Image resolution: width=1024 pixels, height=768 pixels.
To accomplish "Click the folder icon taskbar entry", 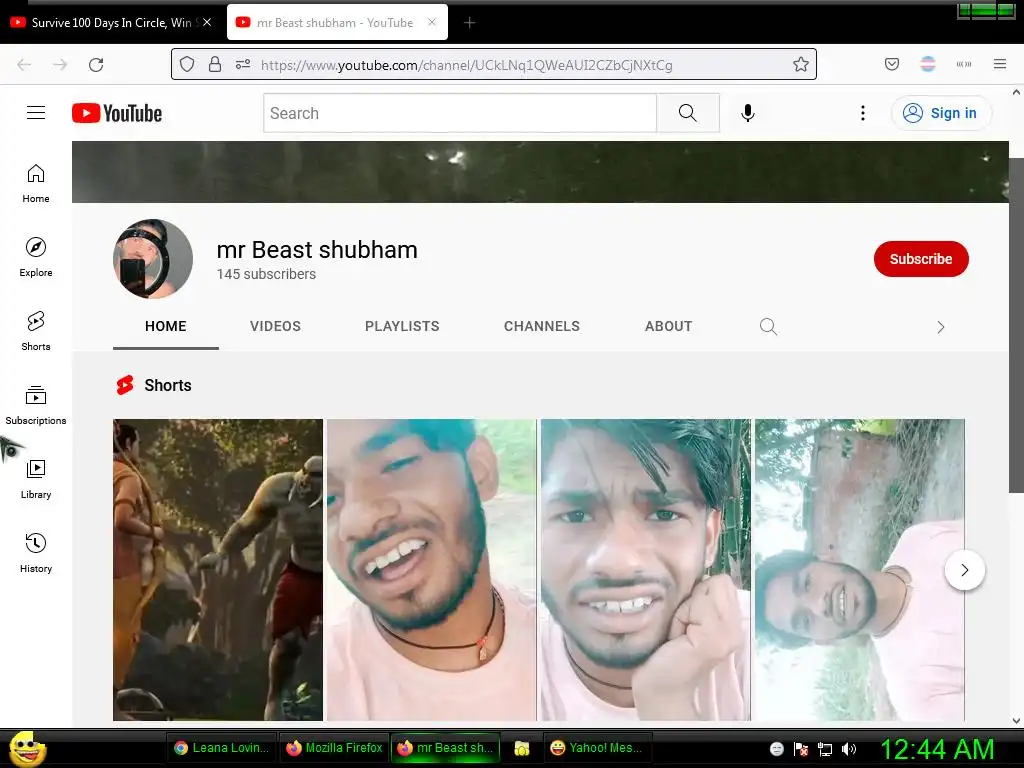I will coord(521,748).
